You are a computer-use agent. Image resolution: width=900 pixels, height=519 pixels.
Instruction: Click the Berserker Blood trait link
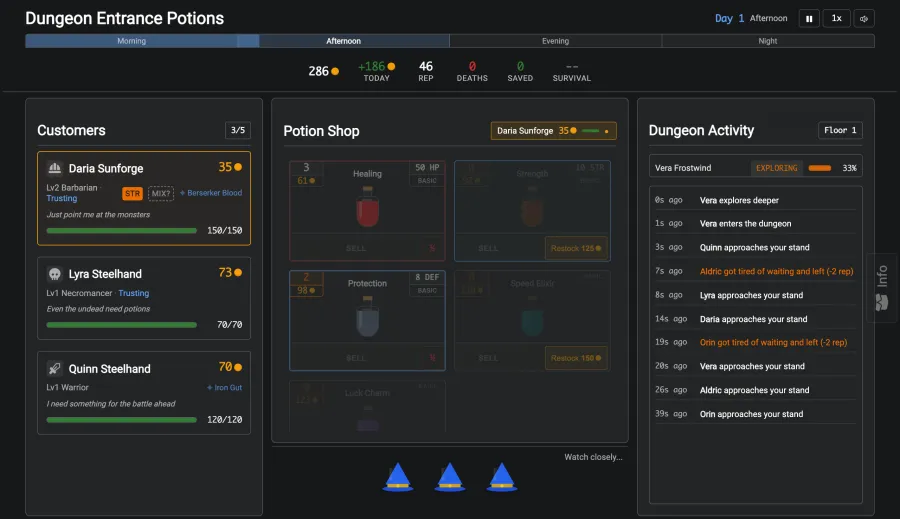(211, 193)
